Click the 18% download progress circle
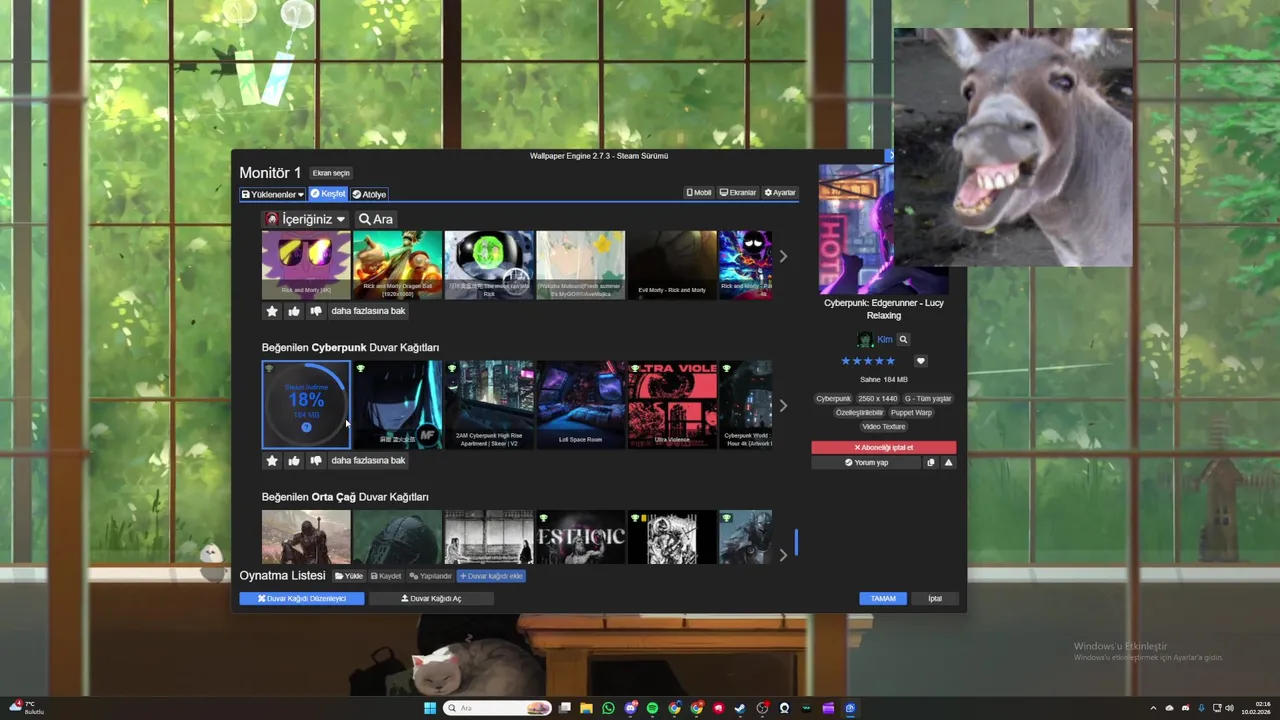The image size is (1280, 720). coord(306,405)
